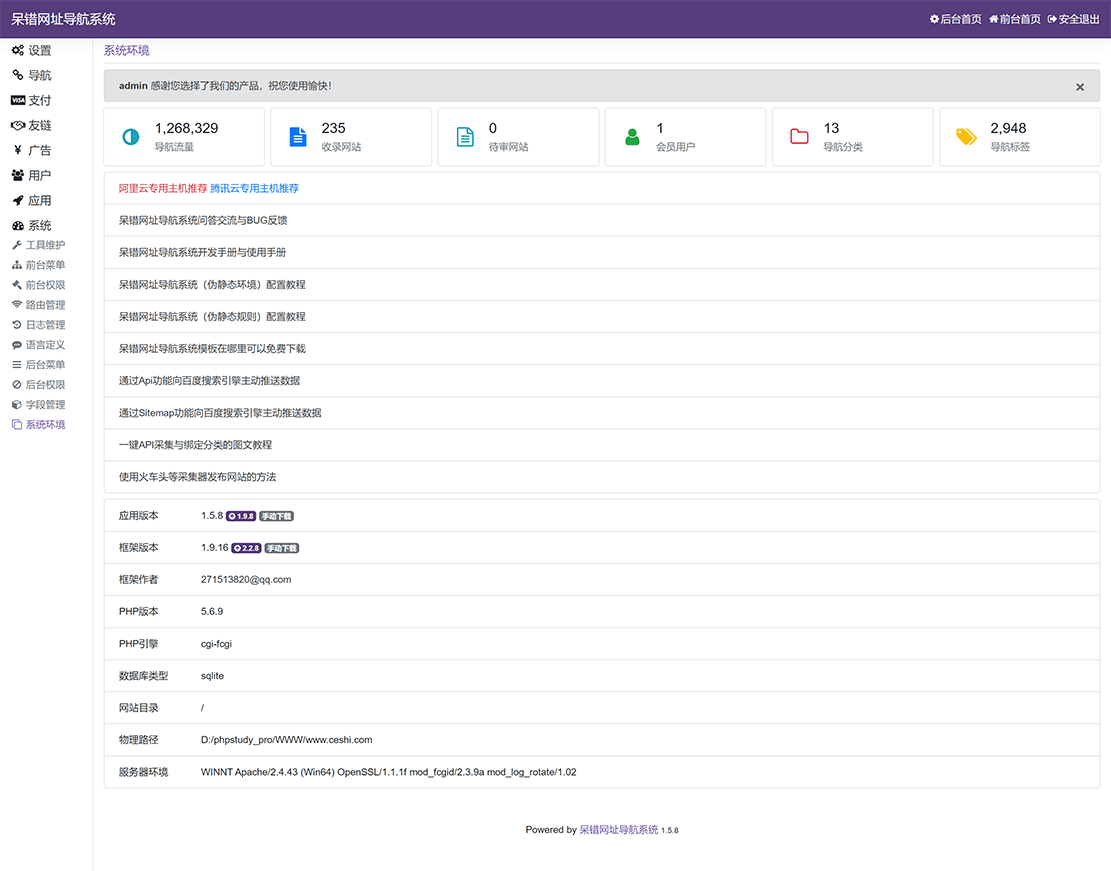Click the red 导航分类 folder icon

tap(799, 137)
